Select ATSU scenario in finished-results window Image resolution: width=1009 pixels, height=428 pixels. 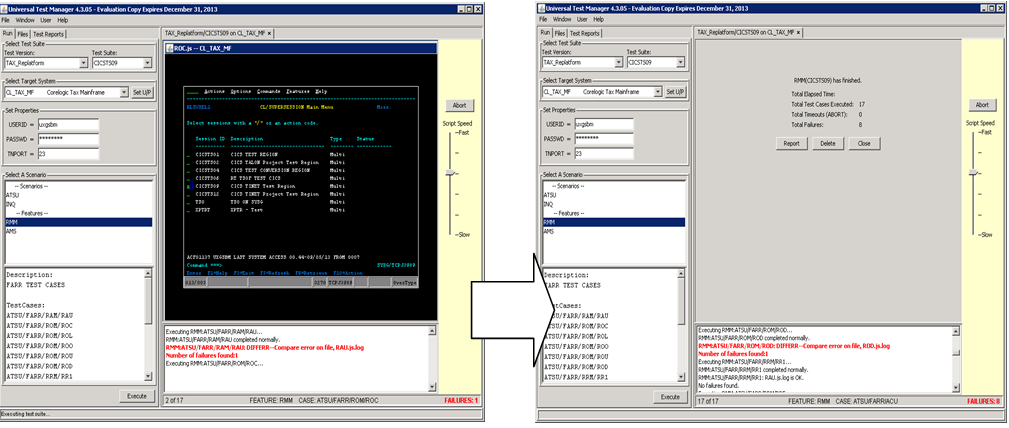point(613,194)
